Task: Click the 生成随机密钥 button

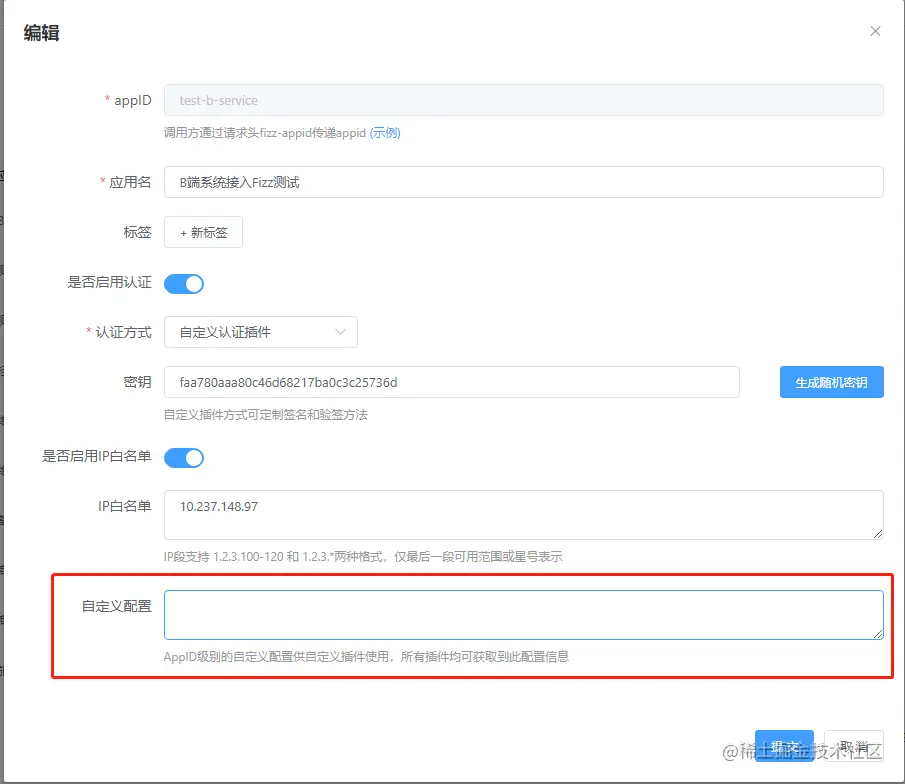Action: [832, 382]
